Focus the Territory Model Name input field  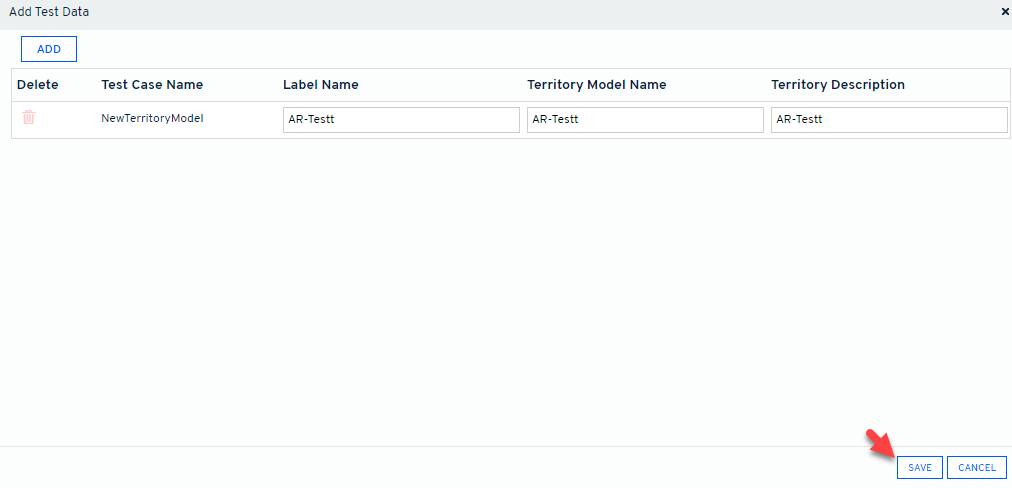(x=645, y=120)
